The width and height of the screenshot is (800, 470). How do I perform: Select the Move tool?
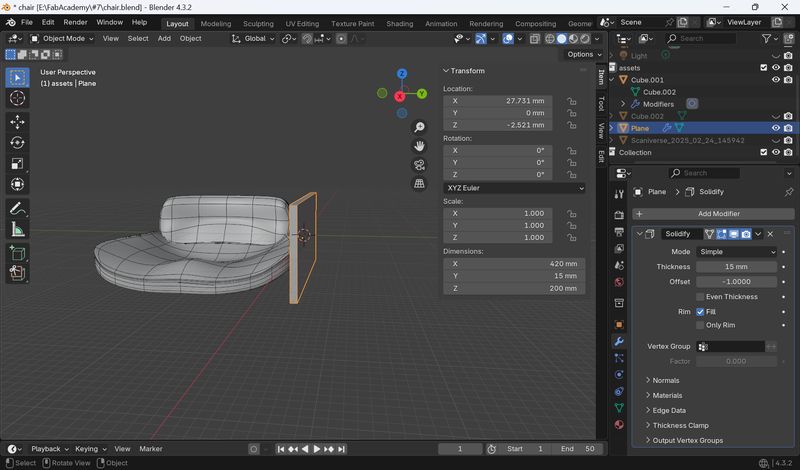17,122
